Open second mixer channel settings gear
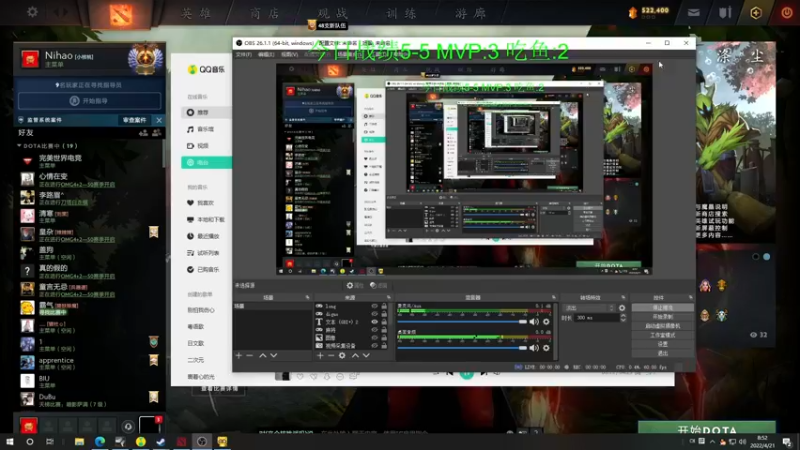800x450 pixels. (x=546, y=348)
